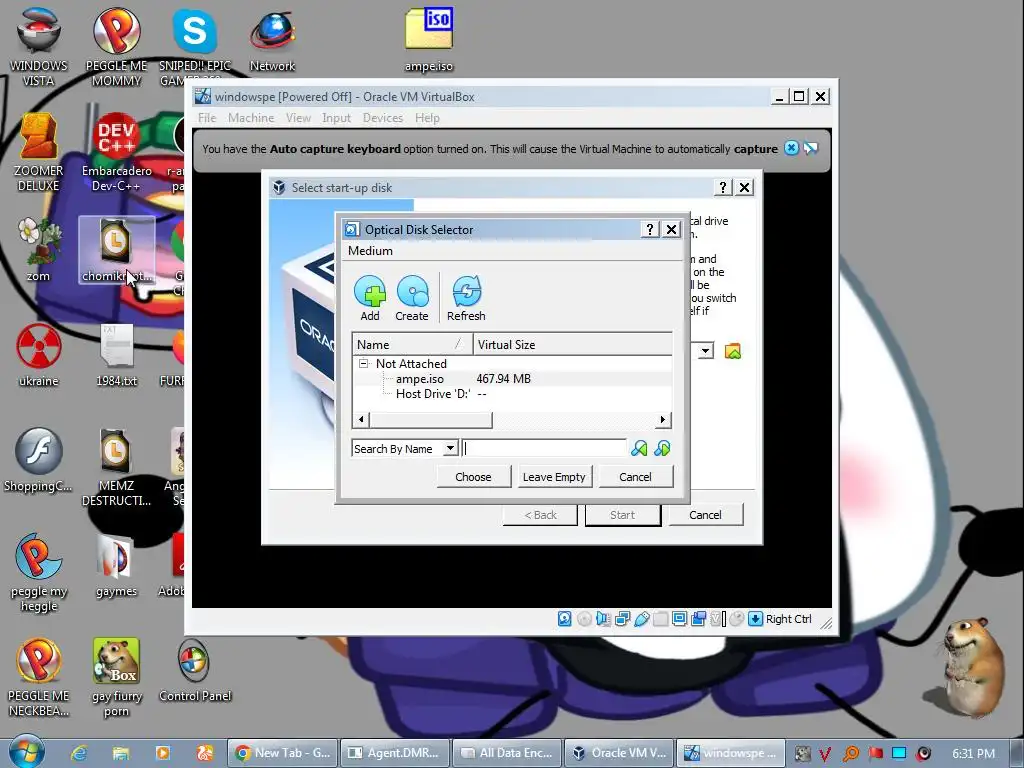This screenshot has height=768, width=1024.
Task: Select the Control Panel desktop icon
Action: click(x=195, y=671)
